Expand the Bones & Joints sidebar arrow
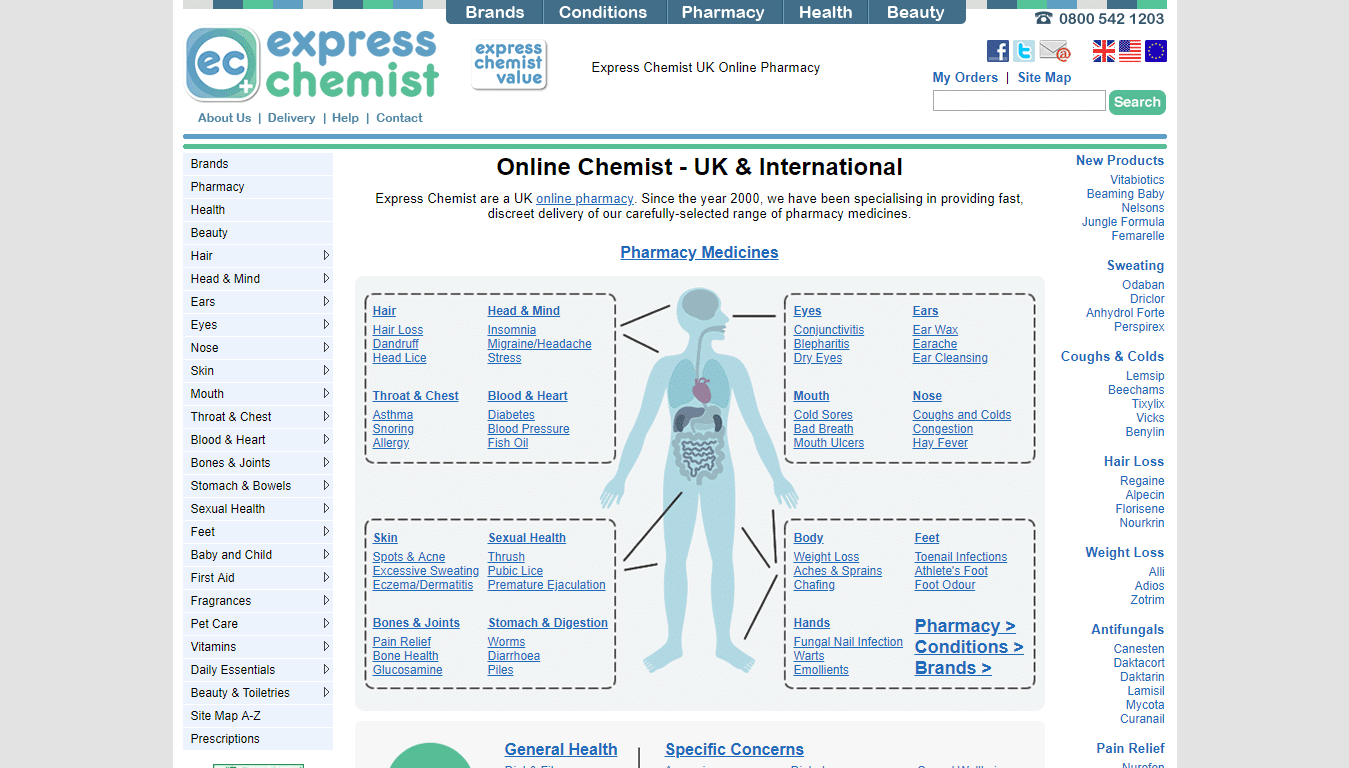 pyautogui.click(x=326, y=462)
